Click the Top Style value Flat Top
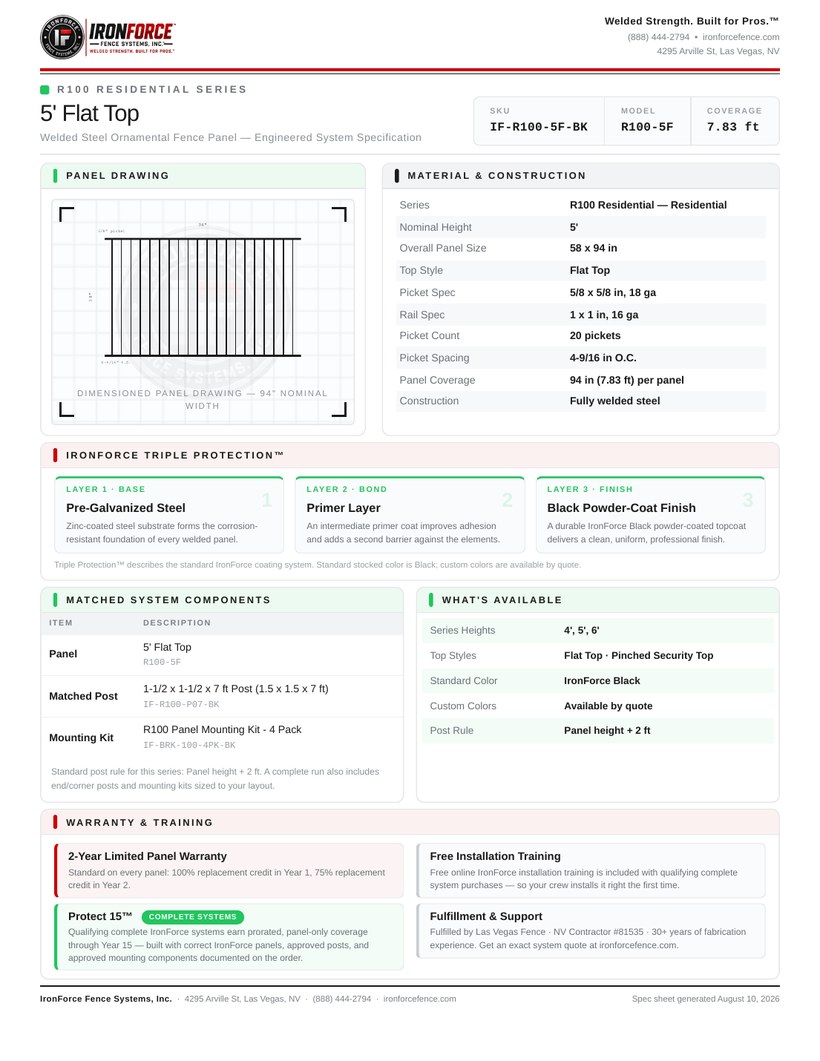The height and width of the screenshot is (1061, 820). (x=590, y=270)
